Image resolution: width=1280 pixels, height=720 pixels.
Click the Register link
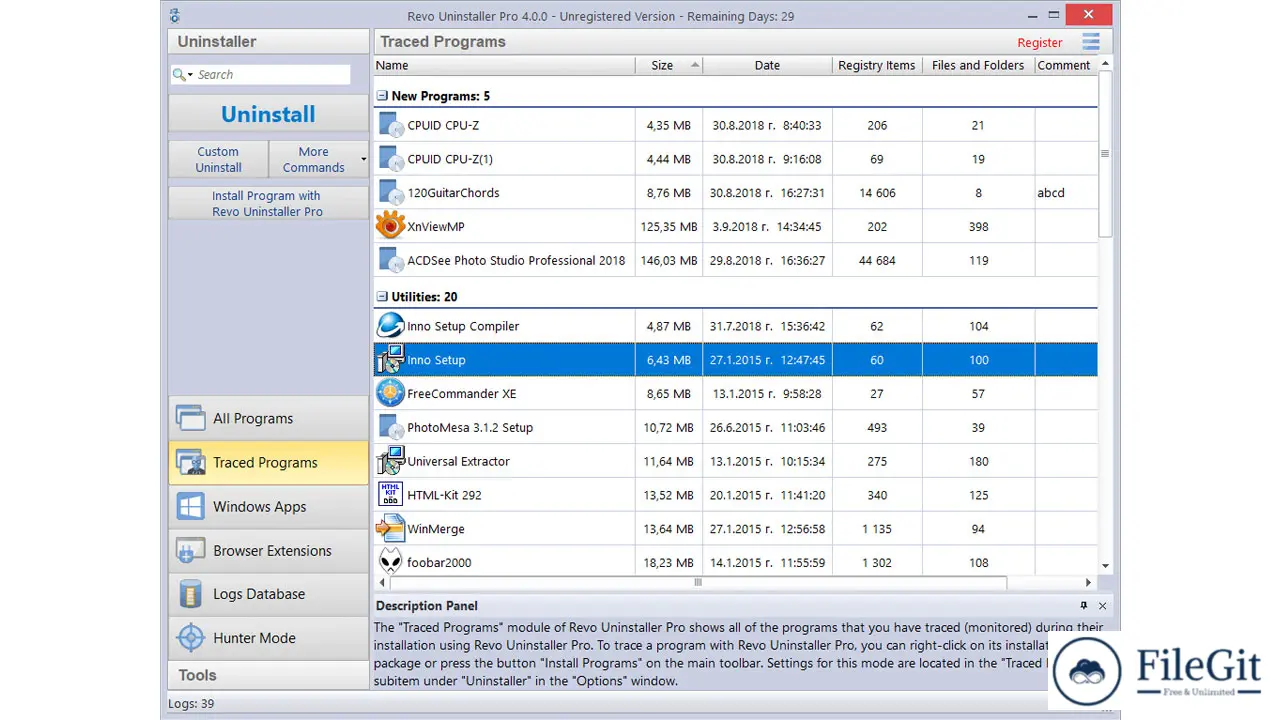pos(1040,43)
